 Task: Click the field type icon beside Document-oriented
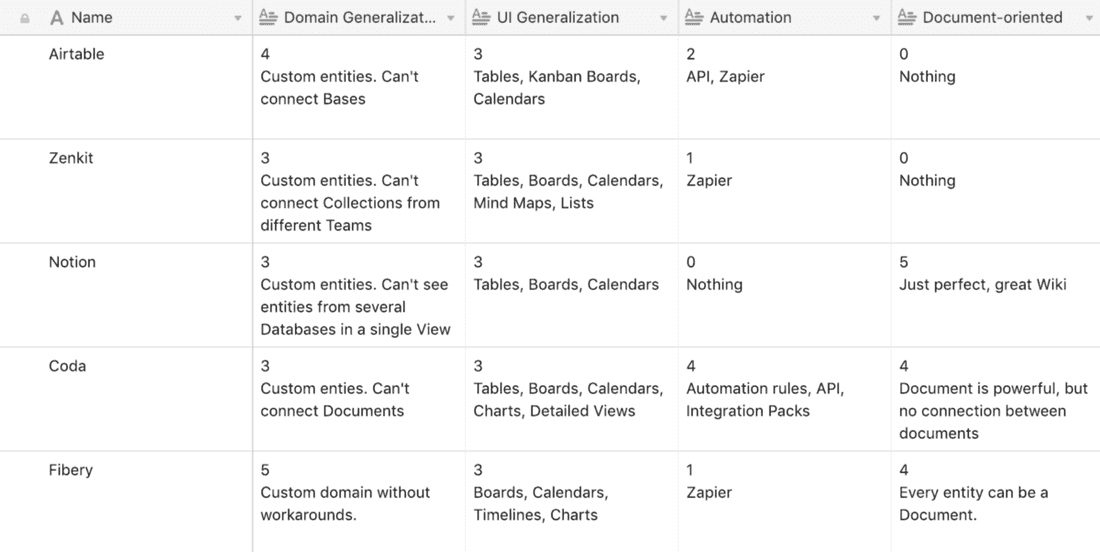907,17
